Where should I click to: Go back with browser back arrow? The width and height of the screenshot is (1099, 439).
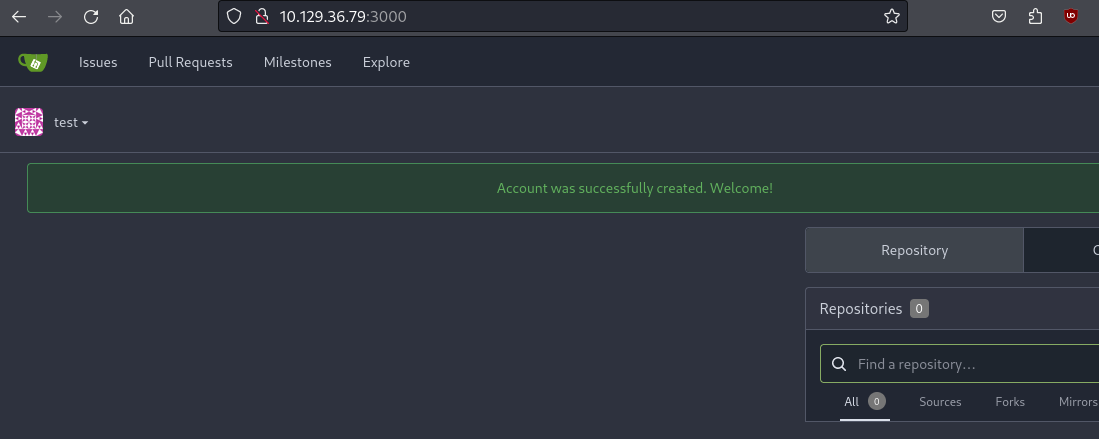click(x=19, y=16)
